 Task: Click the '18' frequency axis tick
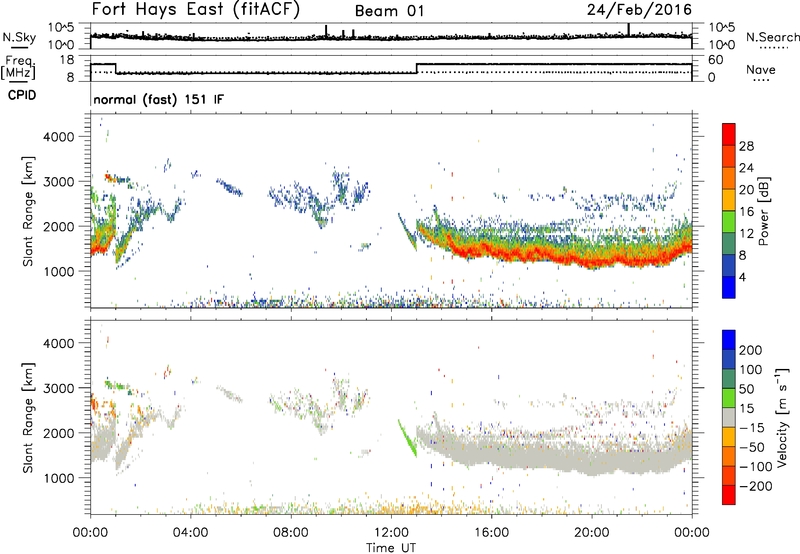pos(67,60)
